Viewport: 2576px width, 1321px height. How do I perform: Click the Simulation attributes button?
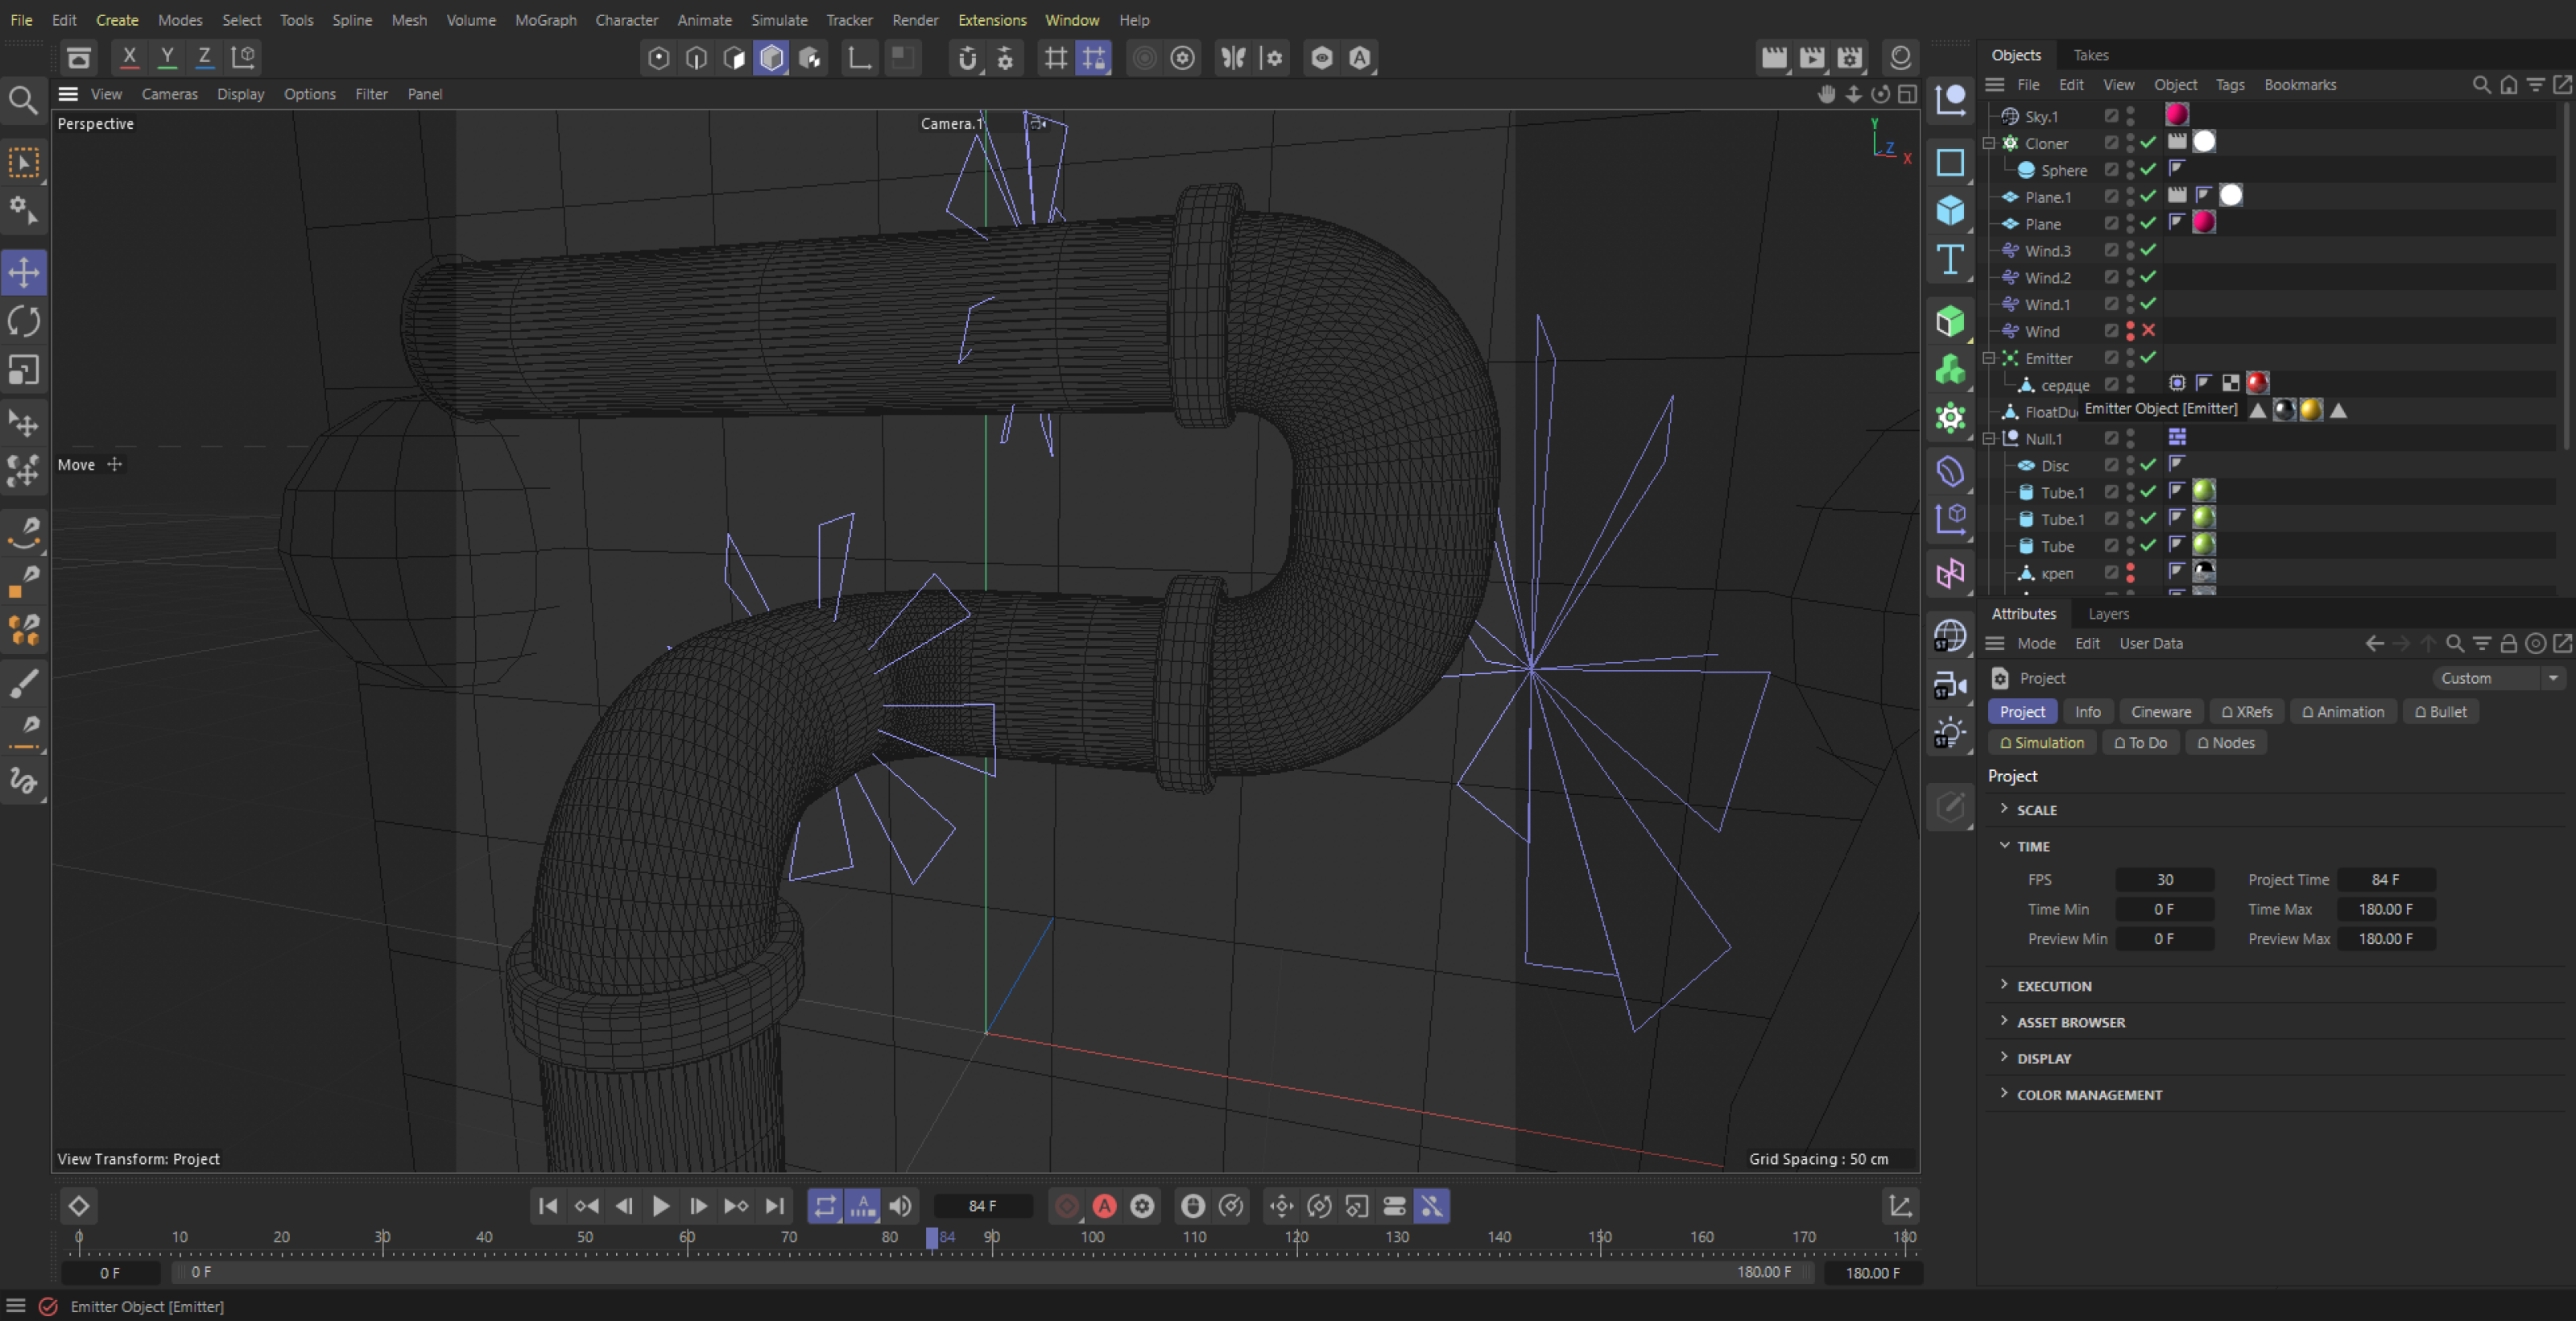(2041, 743)
